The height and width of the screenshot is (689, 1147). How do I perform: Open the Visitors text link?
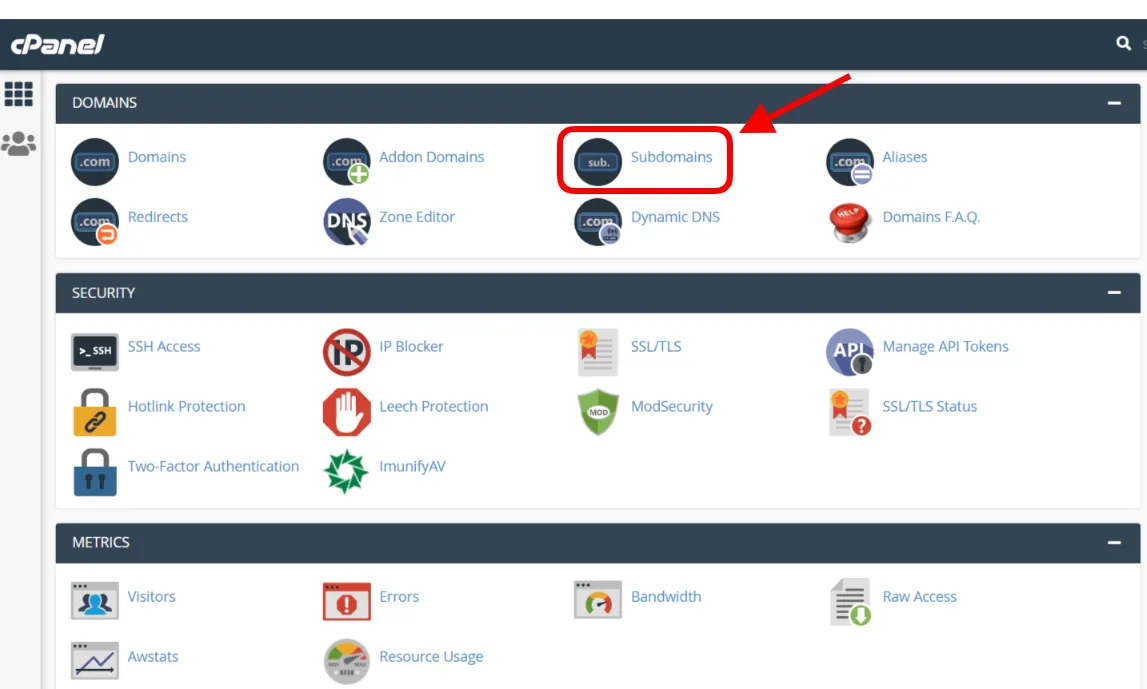click(151, 596)
